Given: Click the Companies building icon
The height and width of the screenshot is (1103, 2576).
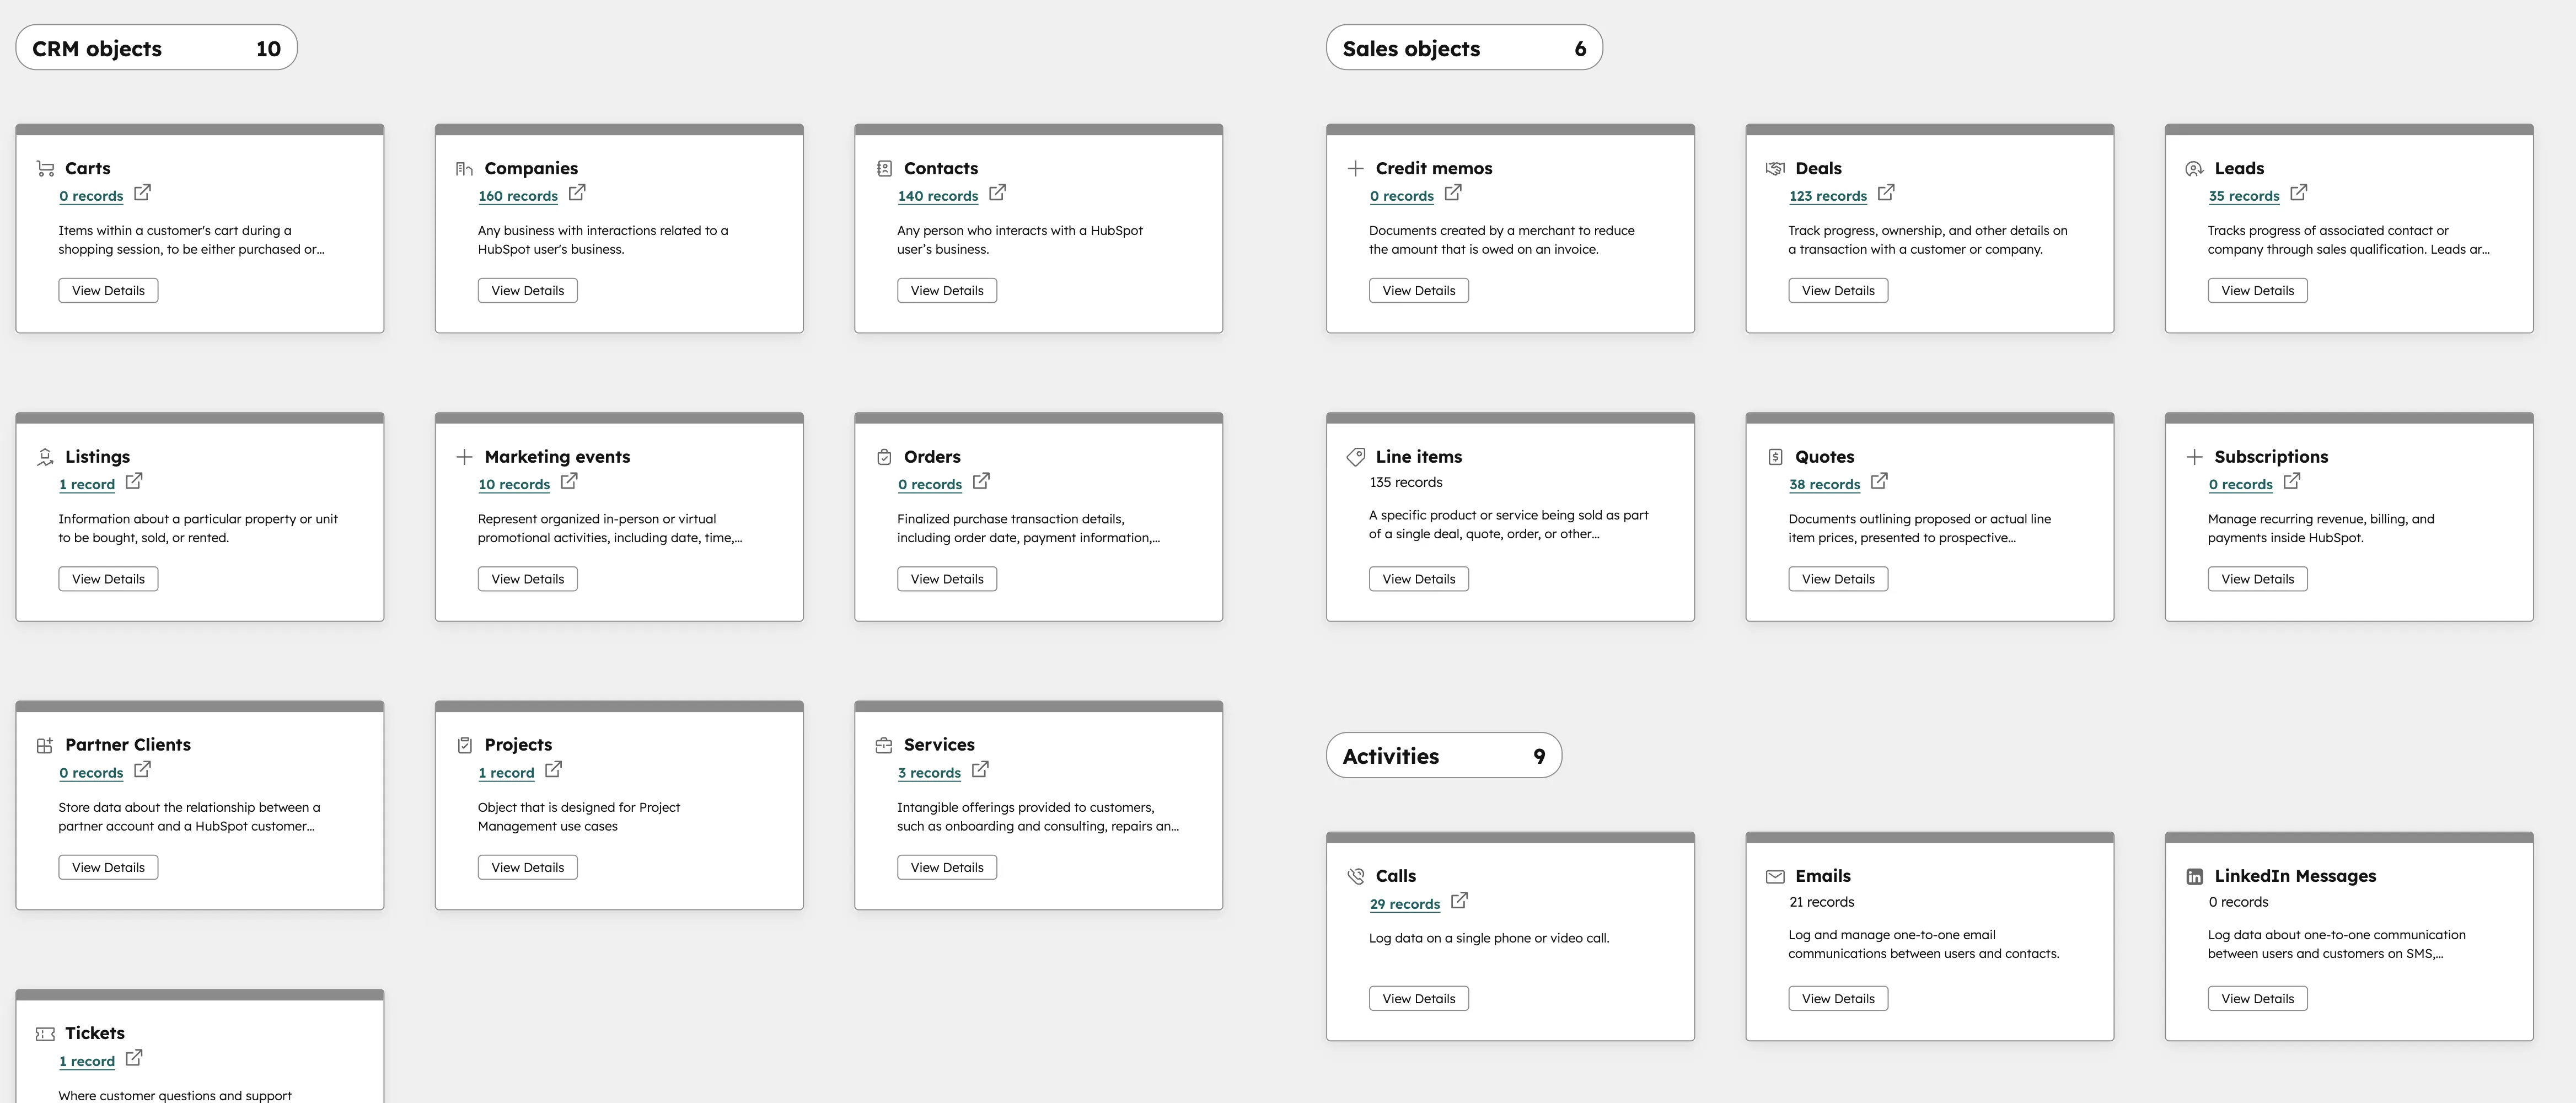Looking at the screenshot, I should point(463,167).
